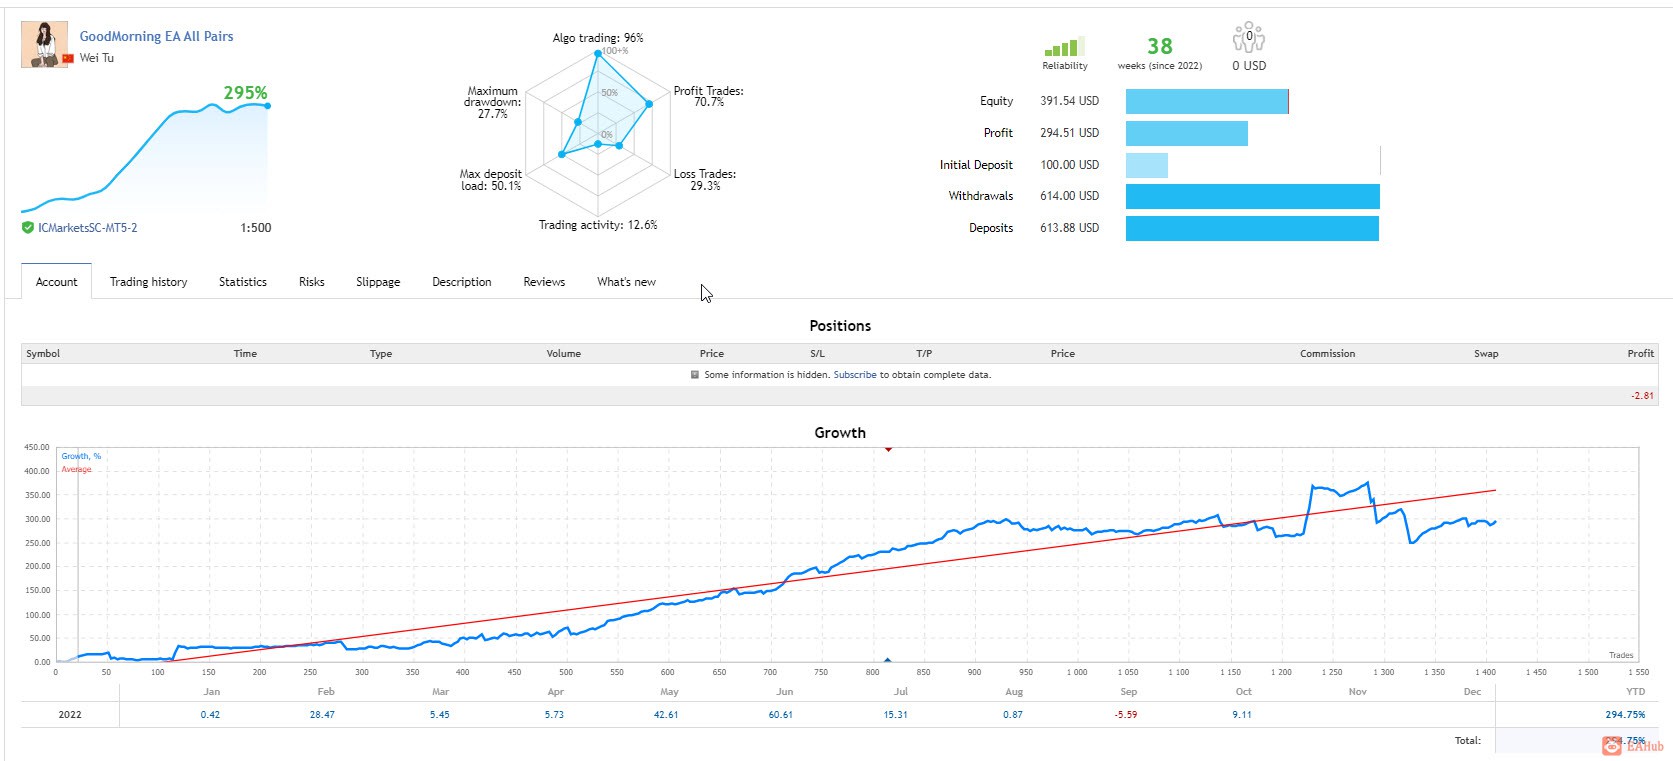Open the GoodMorning EA All Pairs signal link
The width and height of the screenshot is (1673, 761).
point(156,36)
